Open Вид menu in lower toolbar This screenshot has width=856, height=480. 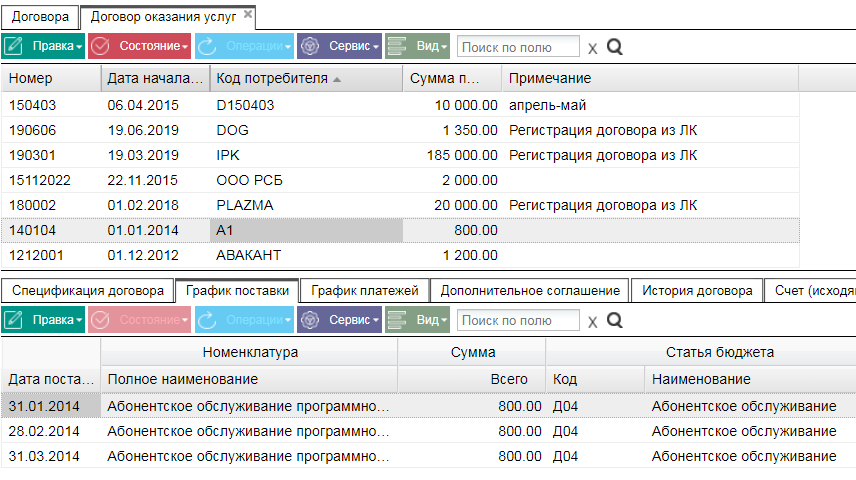tap(417, 320)
